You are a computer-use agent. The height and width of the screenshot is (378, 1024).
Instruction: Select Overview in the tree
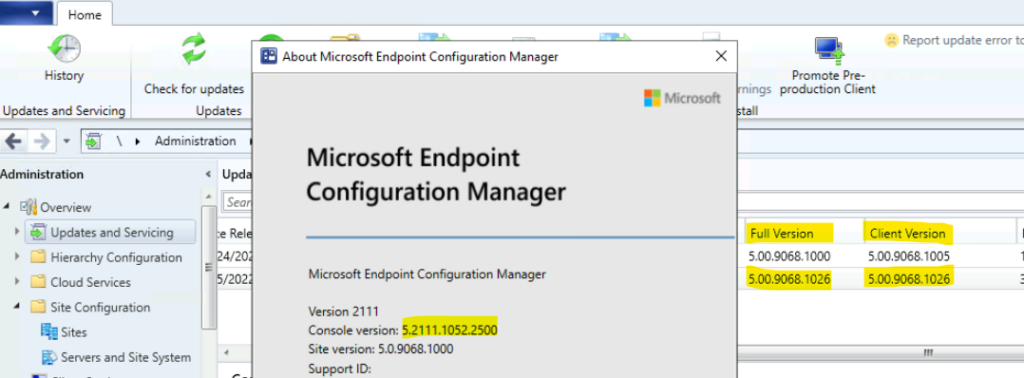click(65, 208)
